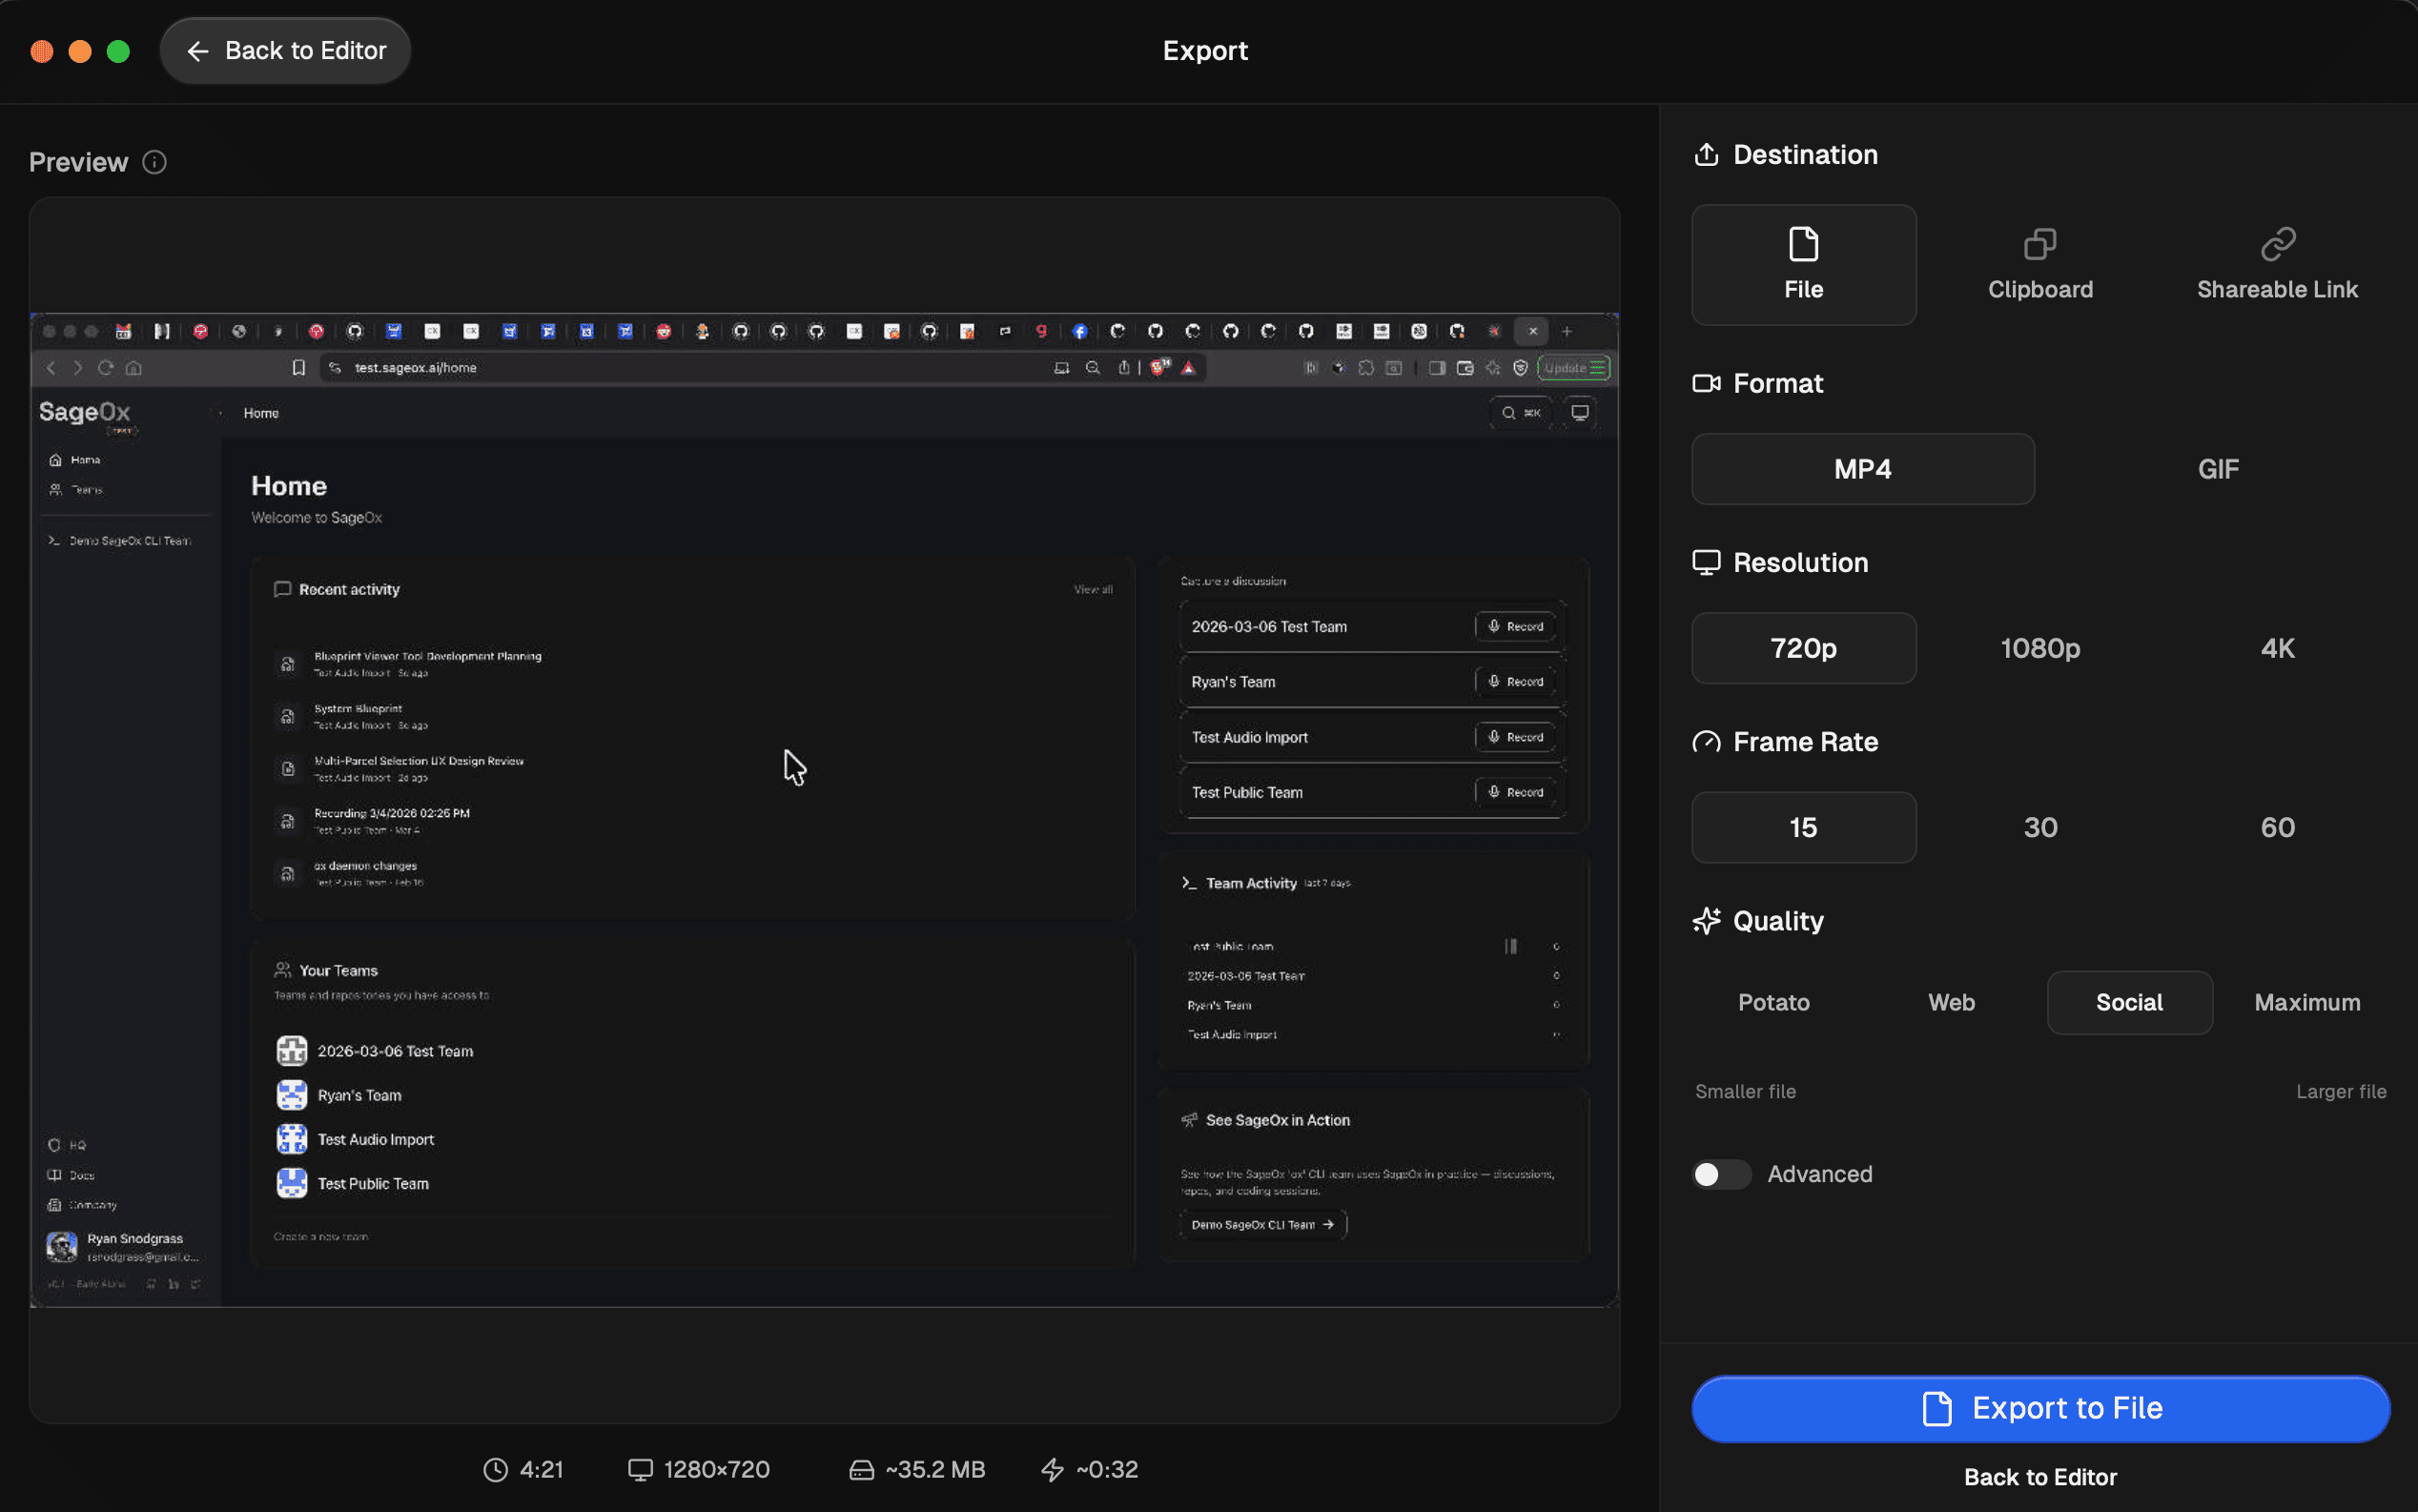Image resolution: width=2418 pixels, height=1512 pixels.
Task: Click the sparkles icon next to Quality
Action: tap(1706, 921)
